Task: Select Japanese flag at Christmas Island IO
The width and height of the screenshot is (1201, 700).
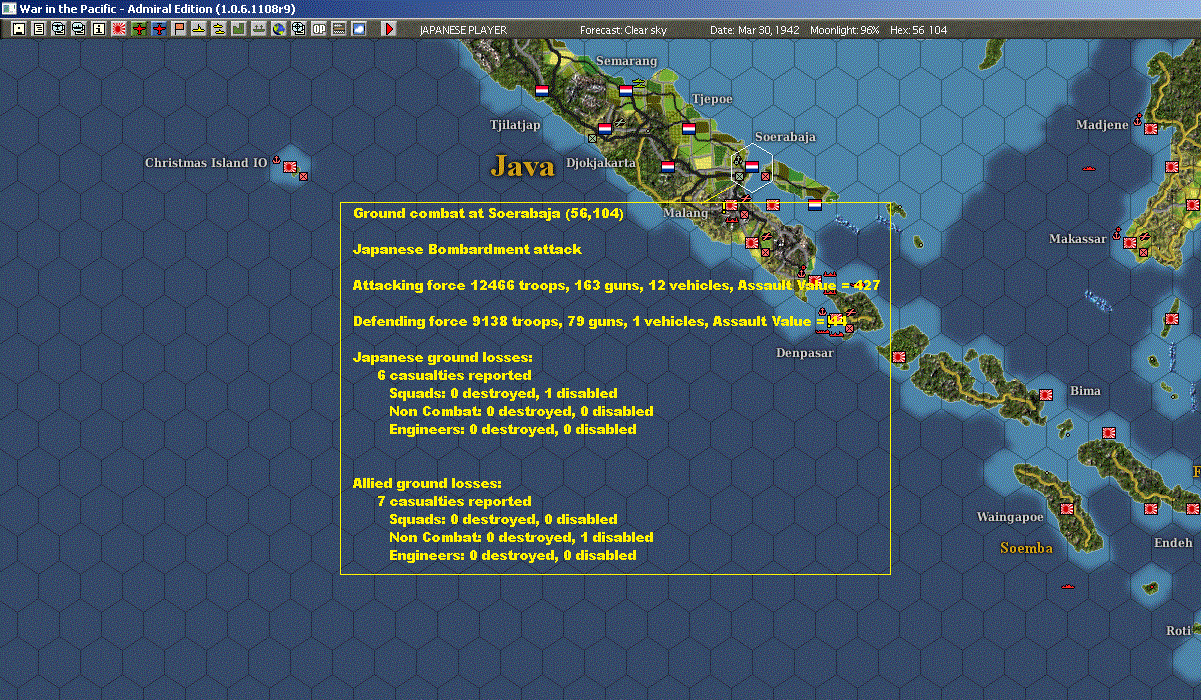Action: pos(291,167)
